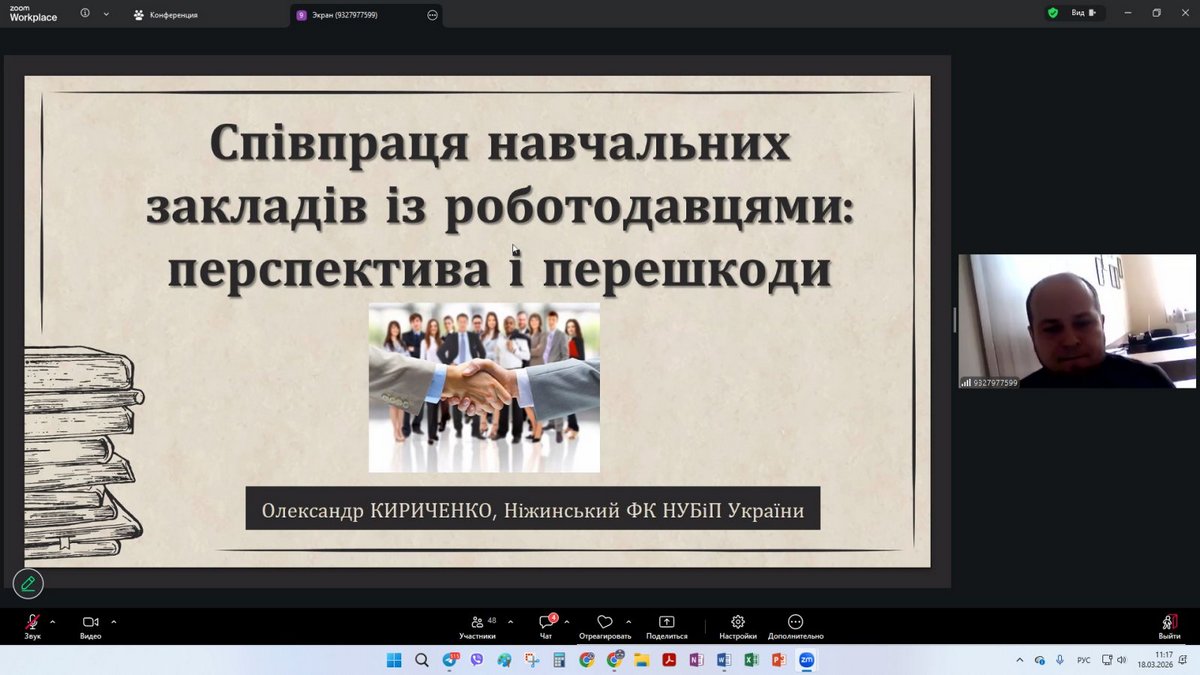Open PowerPoint from the Windows taskbar
This screenshot has height=675, width=1200.
coord(779,660)
